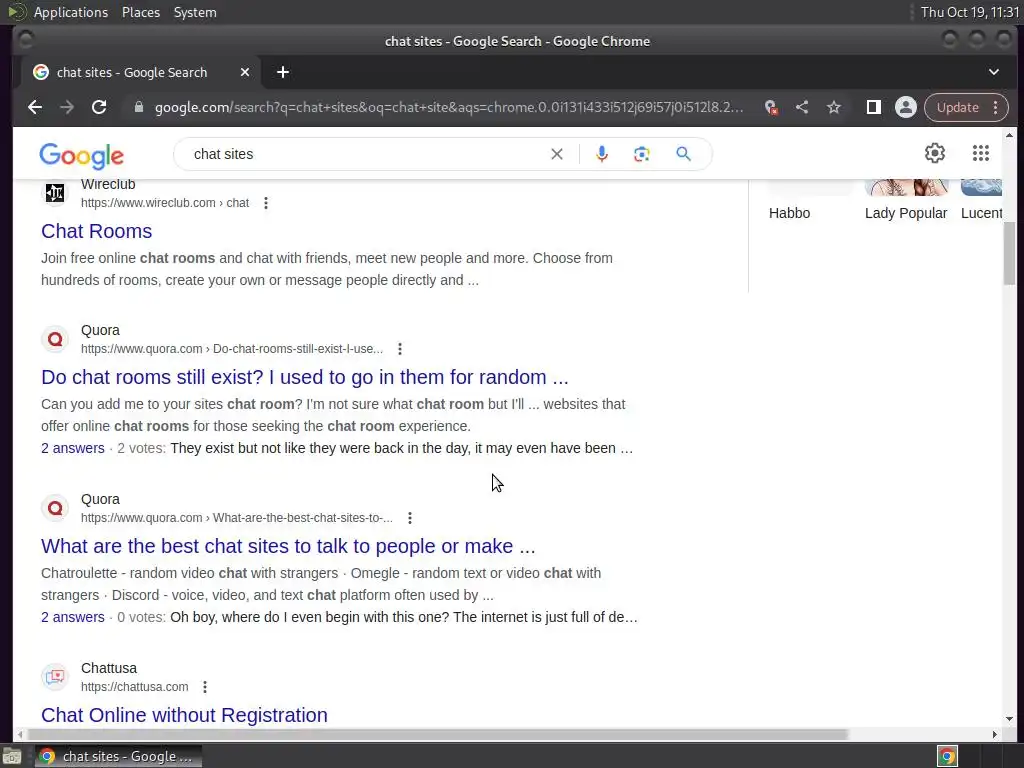Open more options for second Quora result
Screen dimensions: 1024x768
(409, 518)
